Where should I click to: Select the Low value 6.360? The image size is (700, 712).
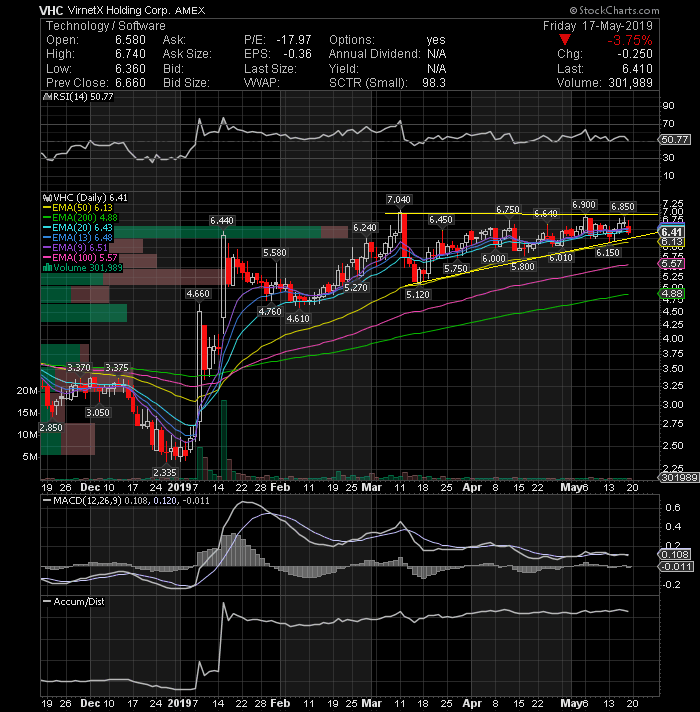(130, 69)
